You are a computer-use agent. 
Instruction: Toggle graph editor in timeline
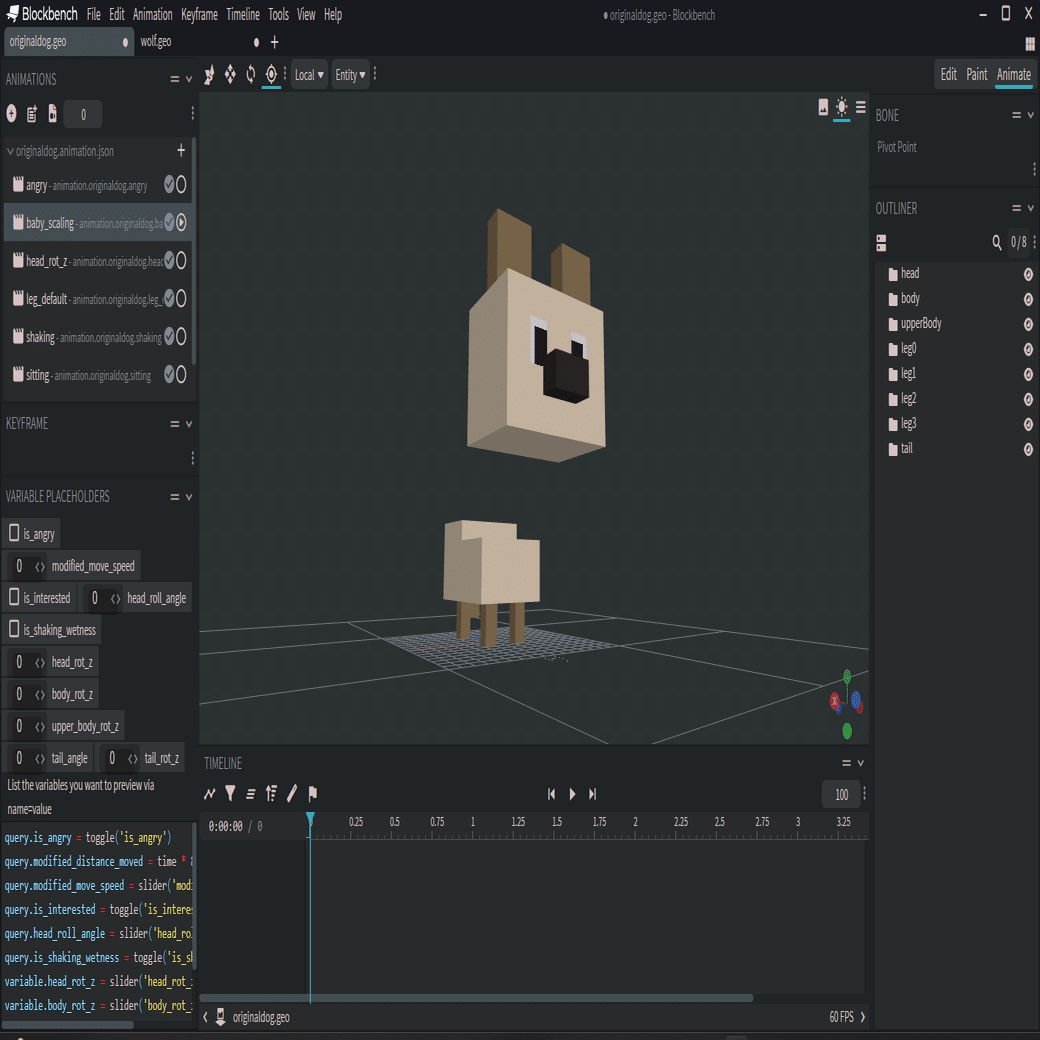point(210,794)
